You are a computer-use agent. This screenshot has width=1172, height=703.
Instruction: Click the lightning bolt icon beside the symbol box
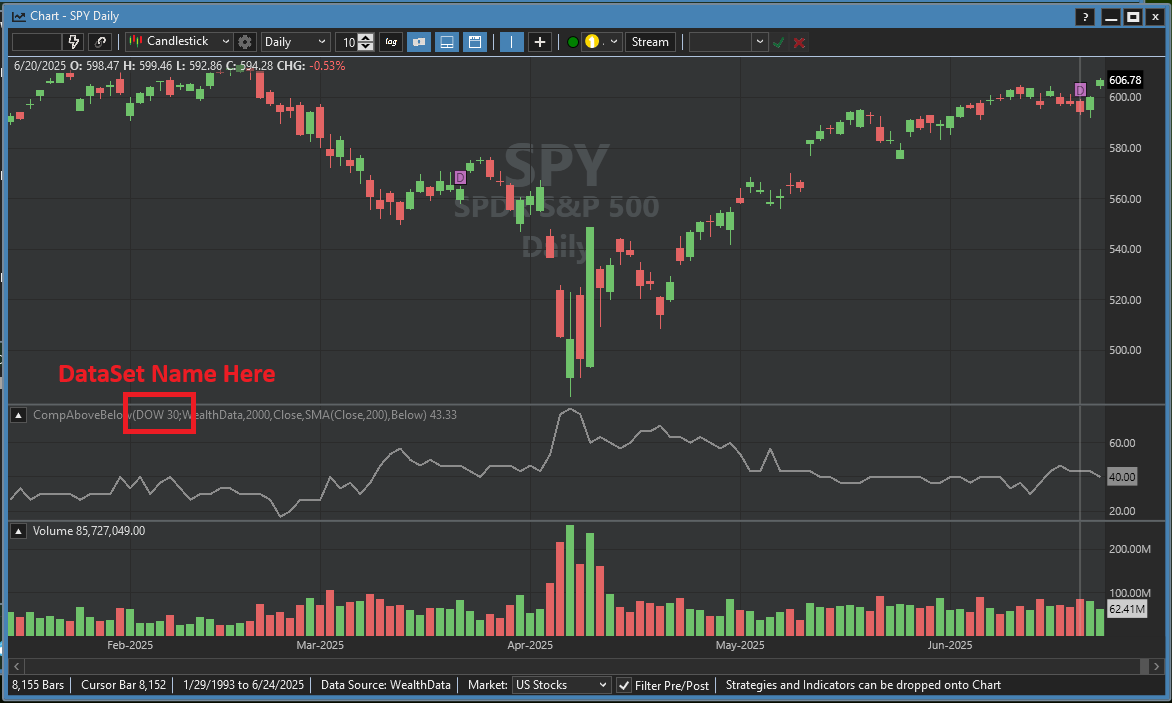coord(74,42)
